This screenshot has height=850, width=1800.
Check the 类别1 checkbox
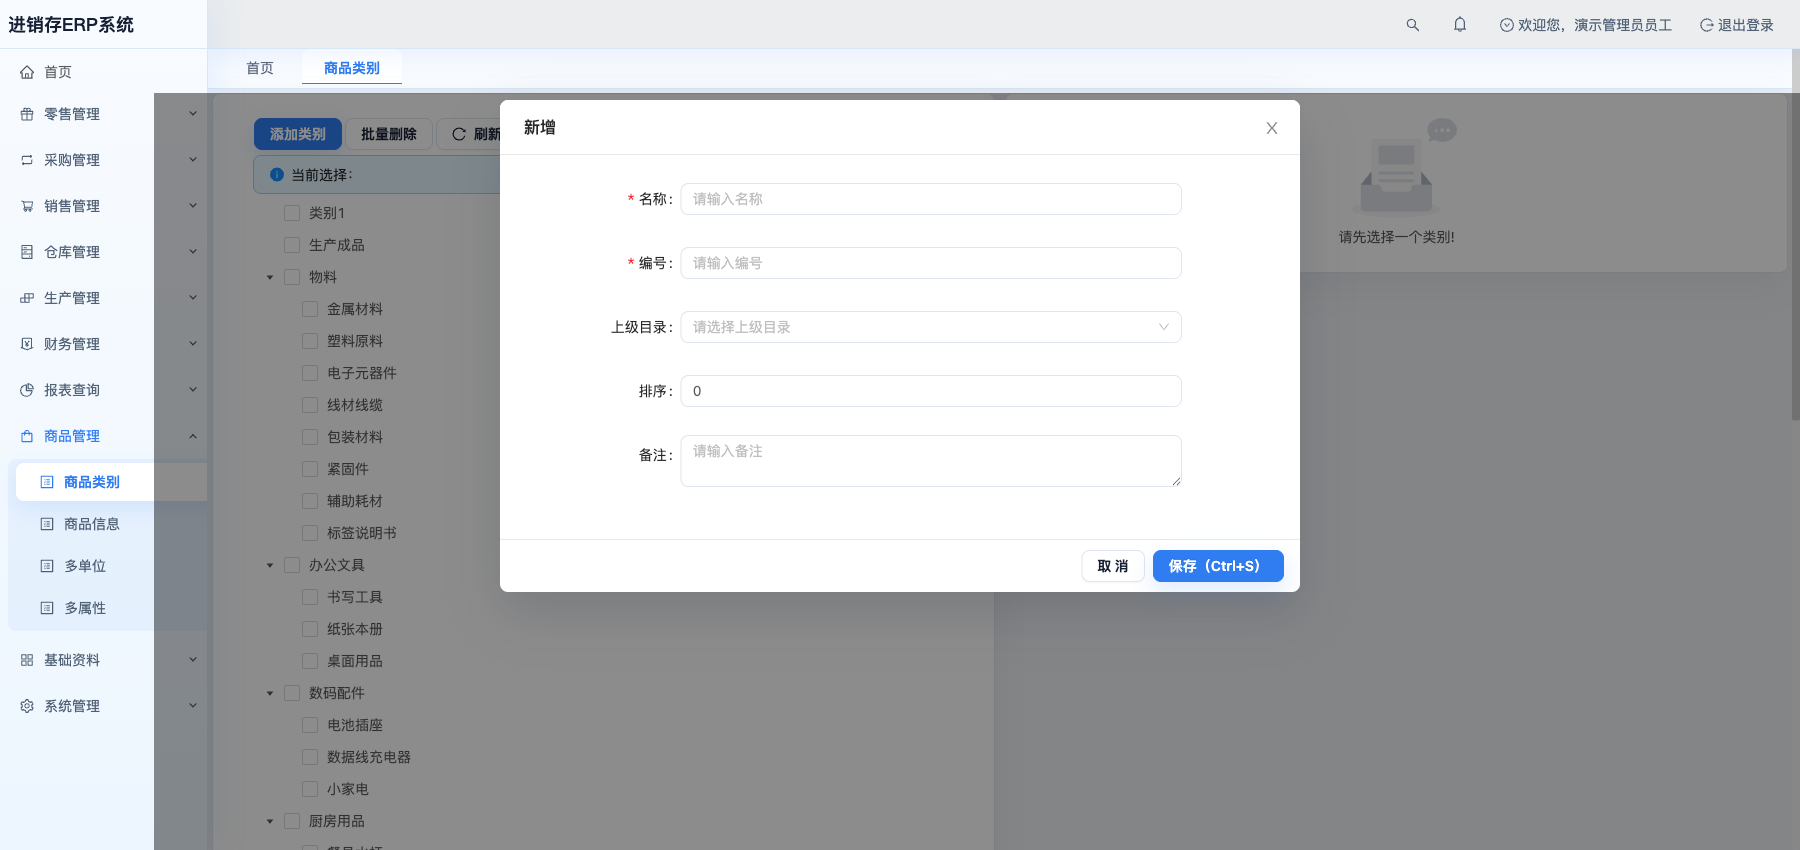tap(292, 213)
